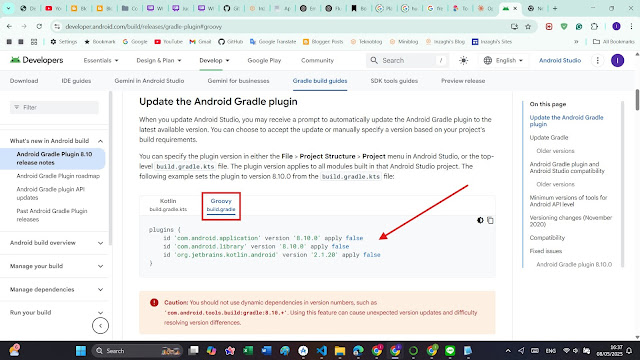Go to Google Play nav item
Image resolution: width=640 pixels, height=360 pixels.
(264, 60)
